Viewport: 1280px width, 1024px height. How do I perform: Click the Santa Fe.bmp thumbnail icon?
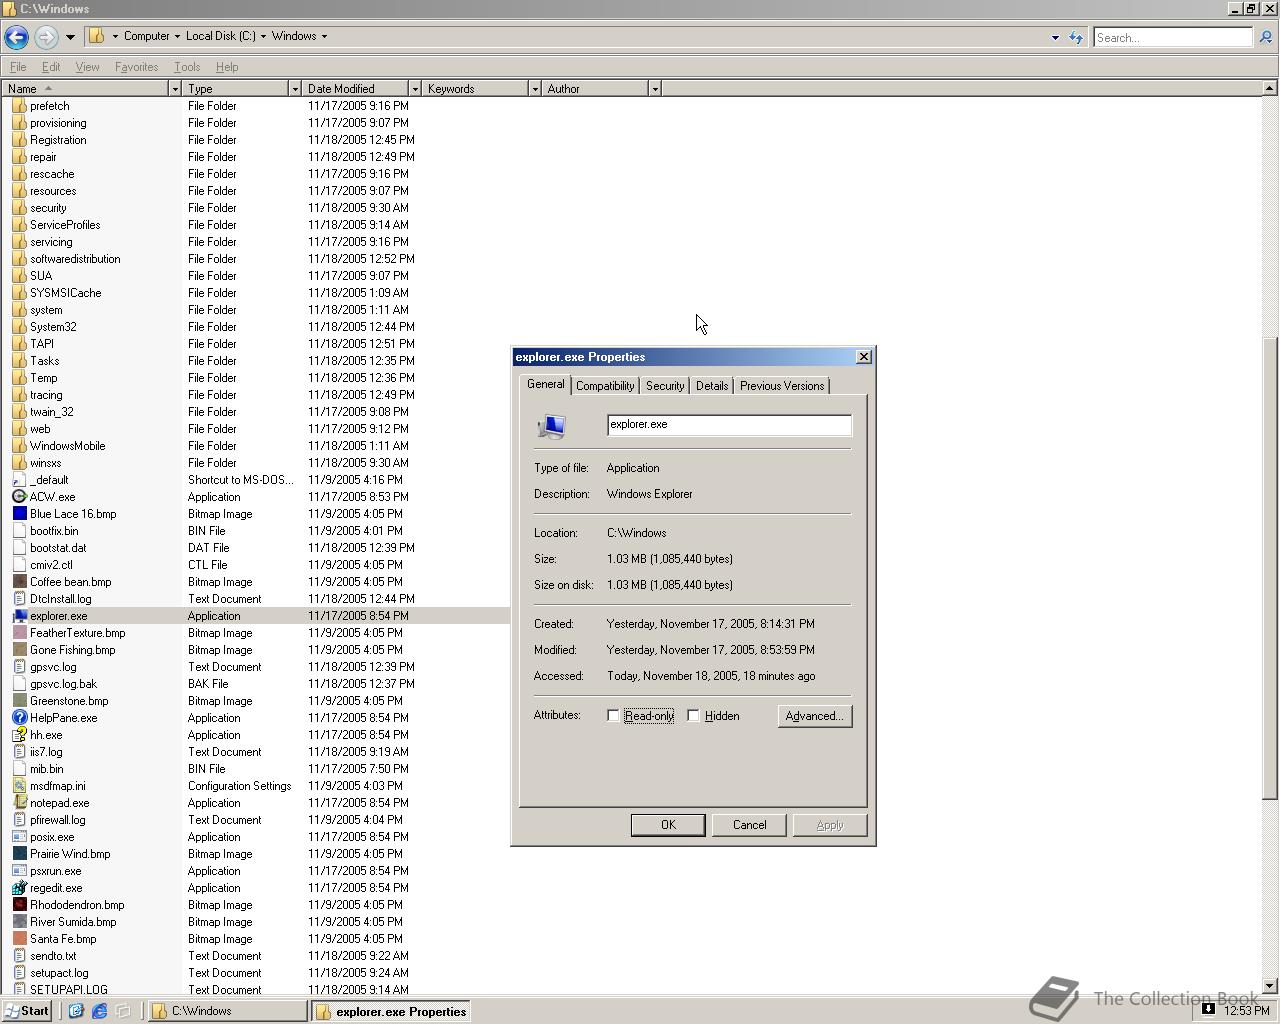(x=19, y=939)
